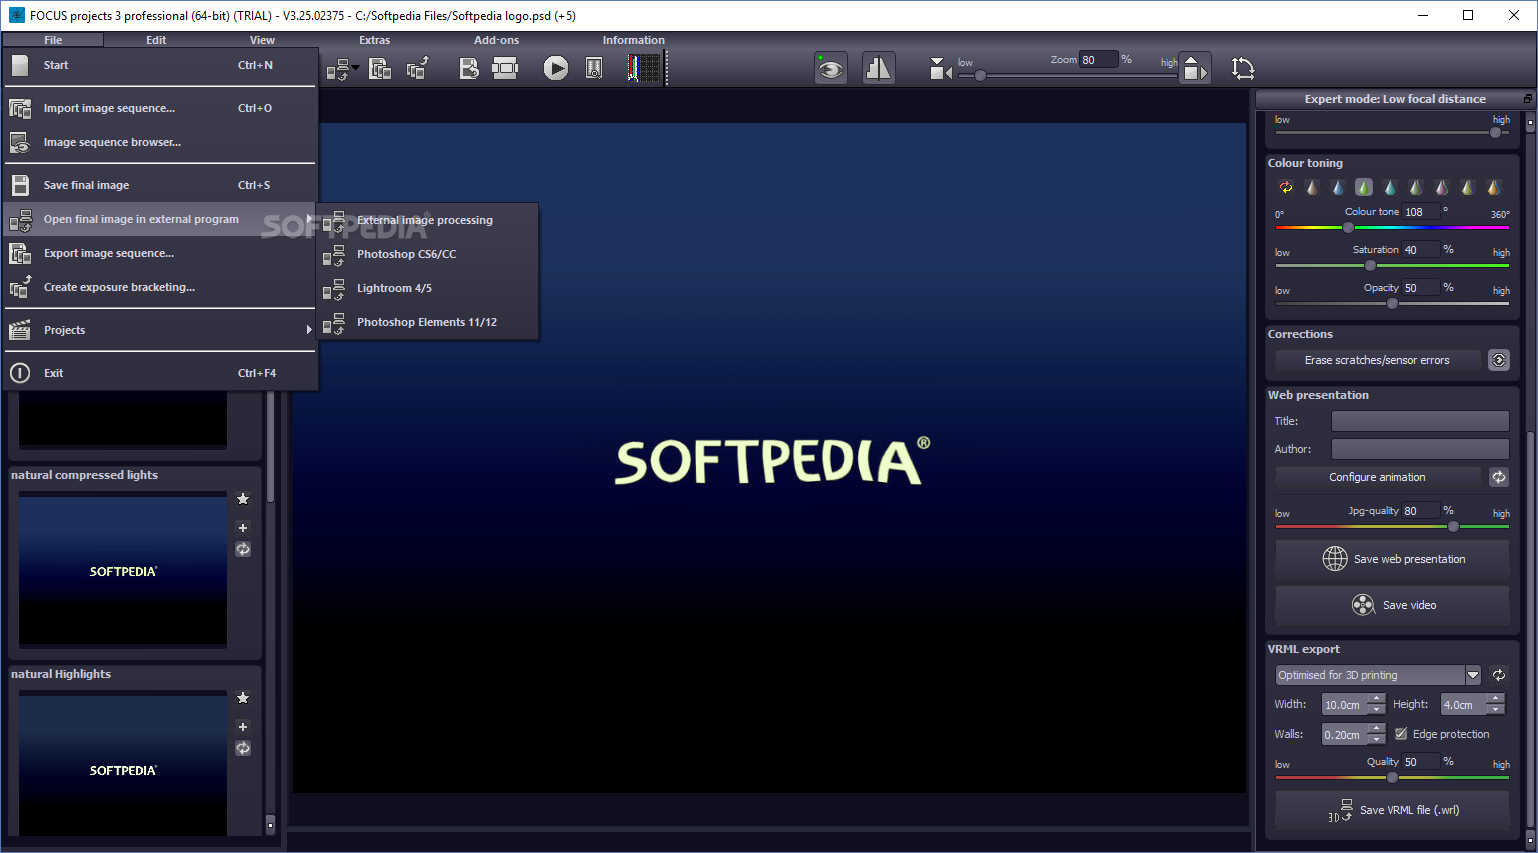Star the natural compressed lights preset
Viewport: 1538px width, 853px height.
(x=243, y=499)
